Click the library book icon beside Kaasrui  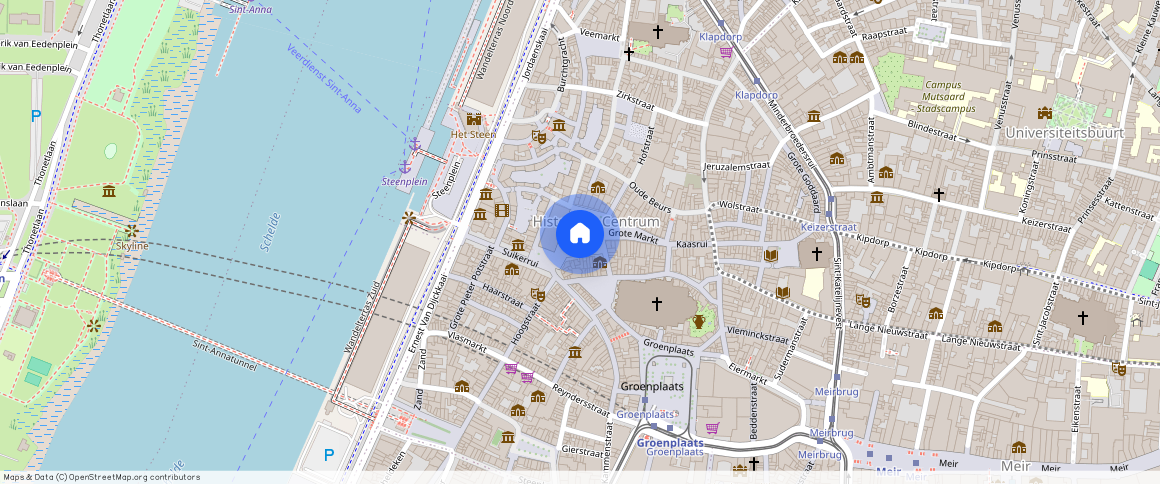pyautogui.click(x=772, y=255)
